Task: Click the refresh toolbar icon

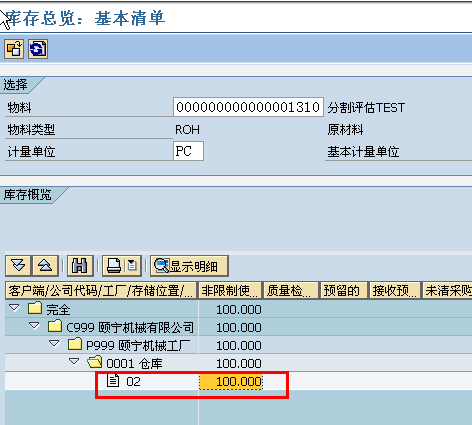Action: [38, 49]
